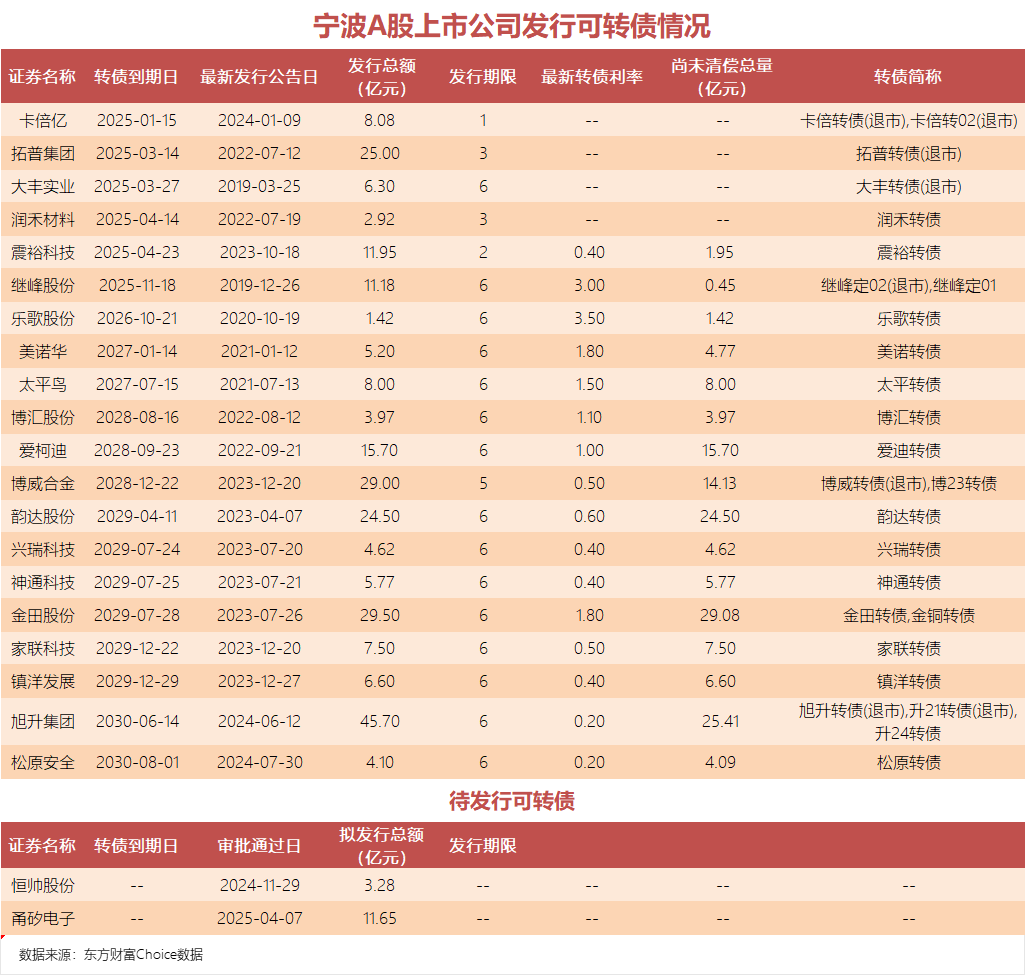Click the 美诺华 cell
This screenshot has height=975, width=1025.
click(42, 352)
